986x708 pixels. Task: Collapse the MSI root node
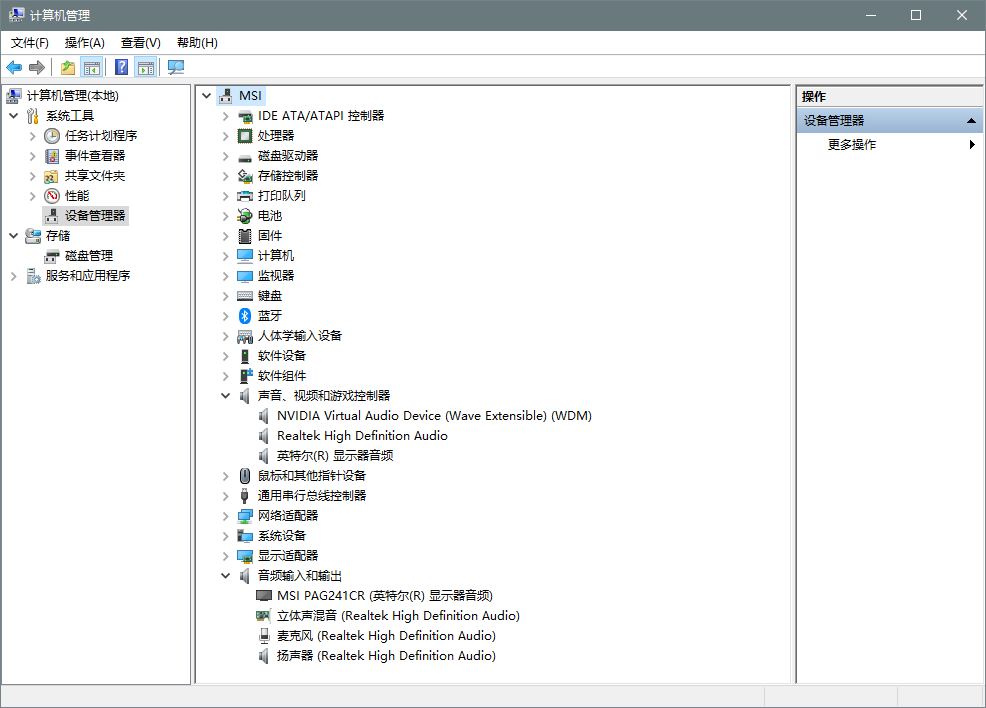(206, 96)
